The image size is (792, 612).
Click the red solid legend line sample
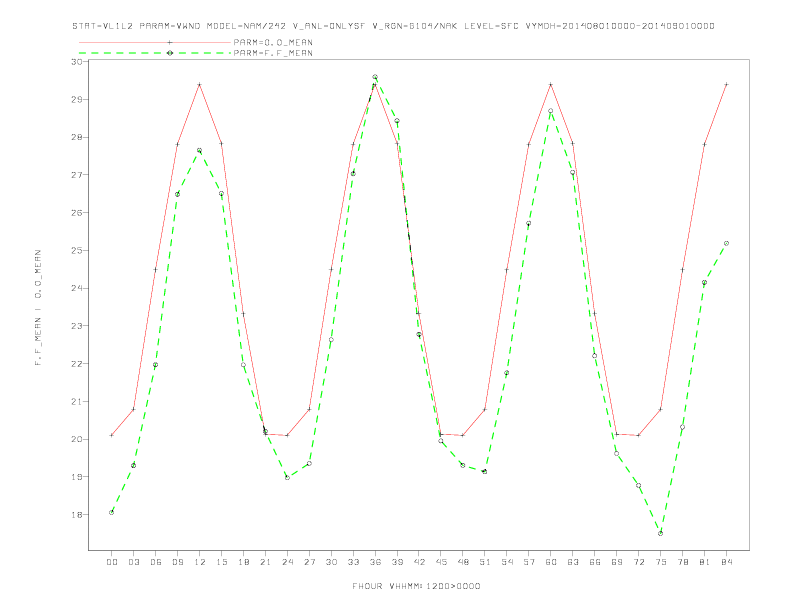click(155, 42)
